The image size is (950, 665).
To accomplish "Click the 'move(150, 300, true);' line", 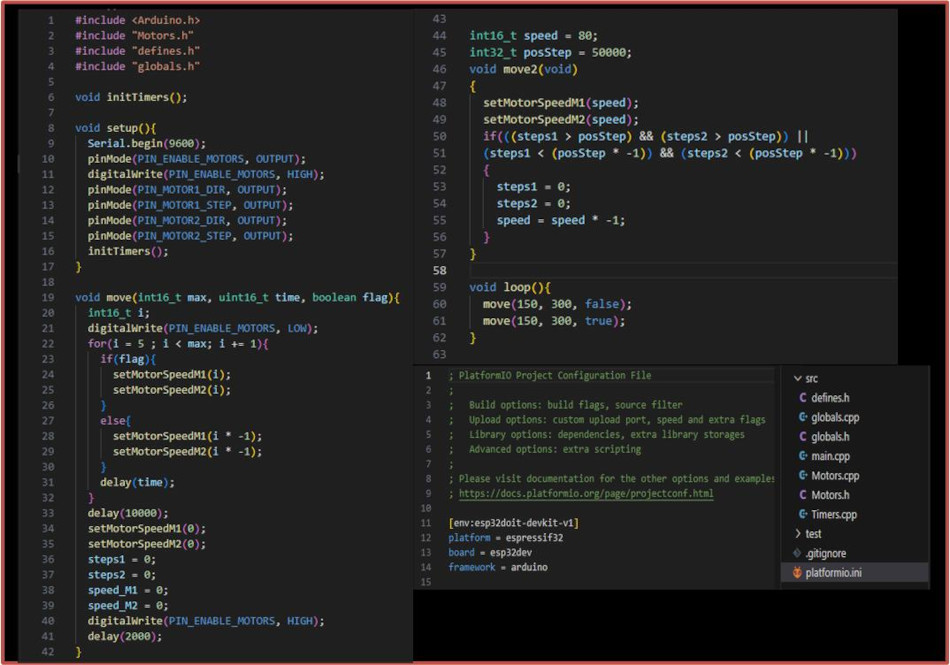I will [x=554, y=321].
